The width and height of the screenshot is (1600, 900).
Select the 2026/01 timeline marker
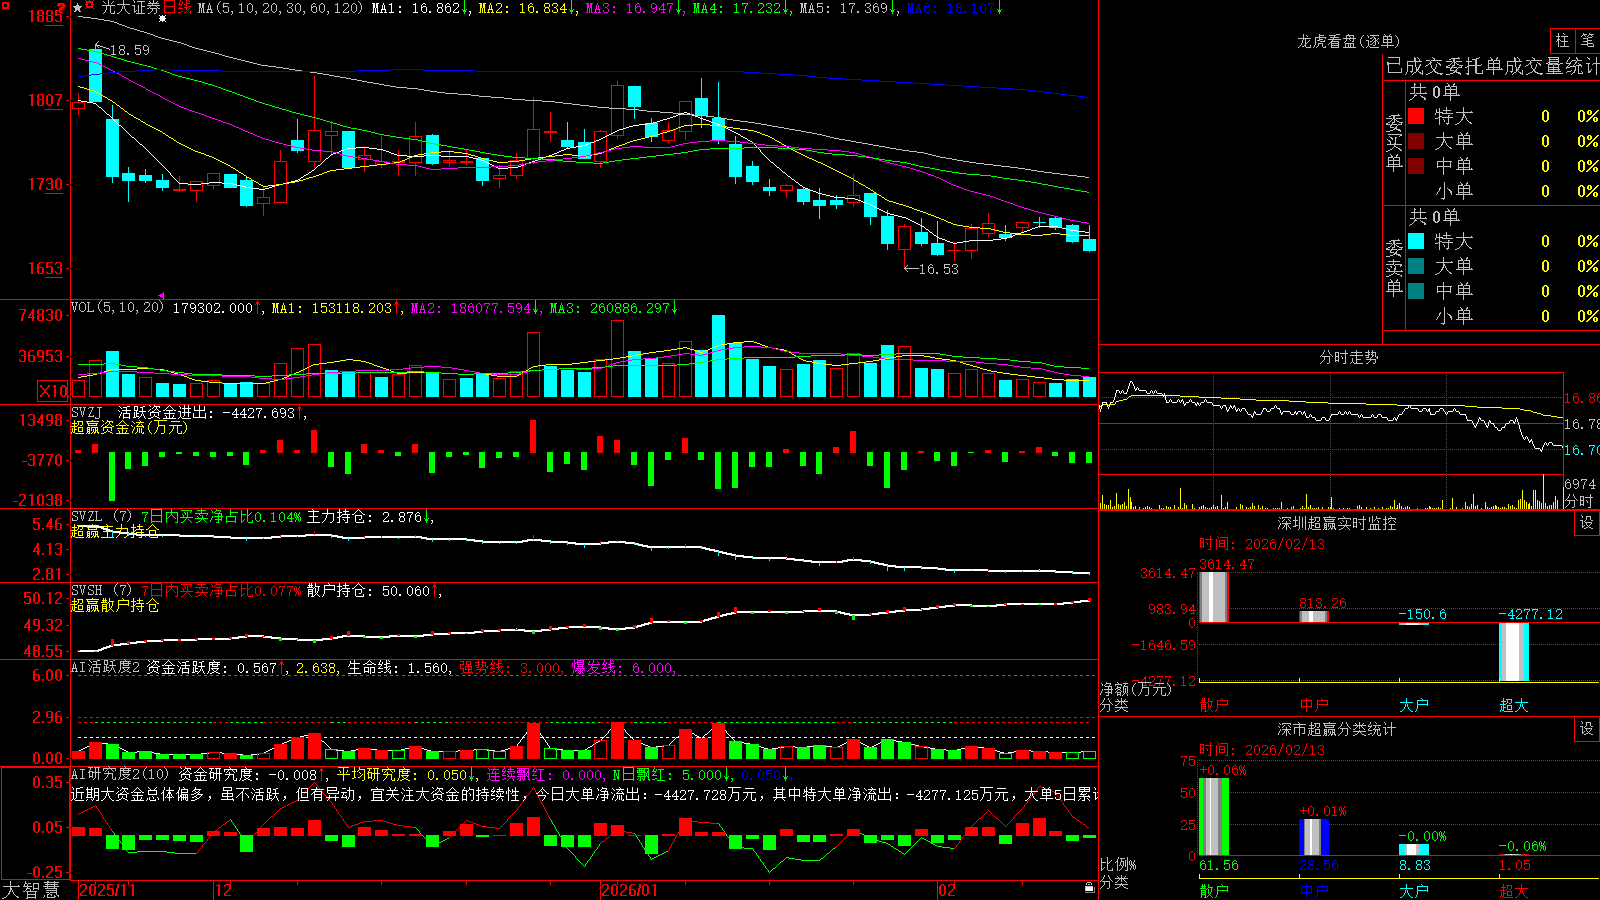(630, 890)
